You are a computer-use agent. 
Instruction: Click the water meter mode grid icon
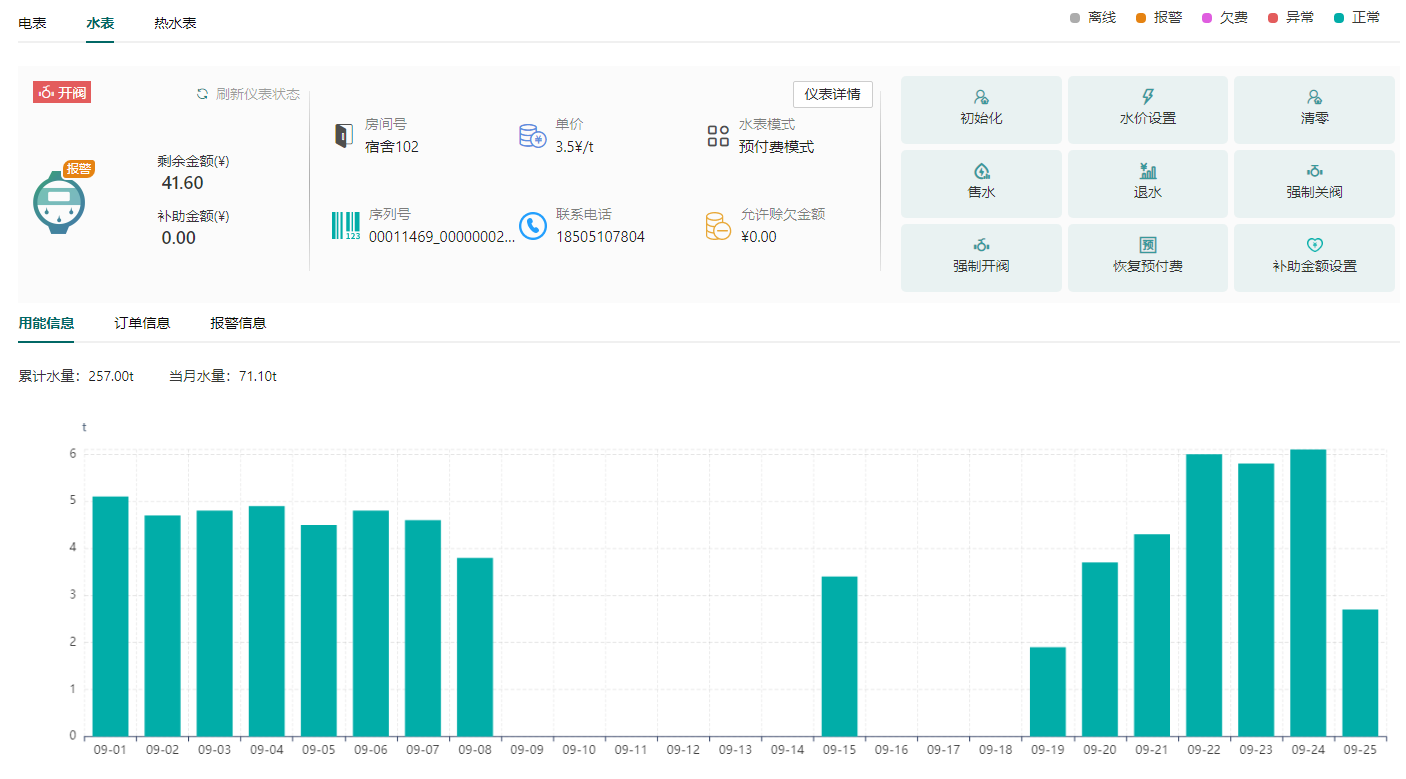(x=718, y=136)
